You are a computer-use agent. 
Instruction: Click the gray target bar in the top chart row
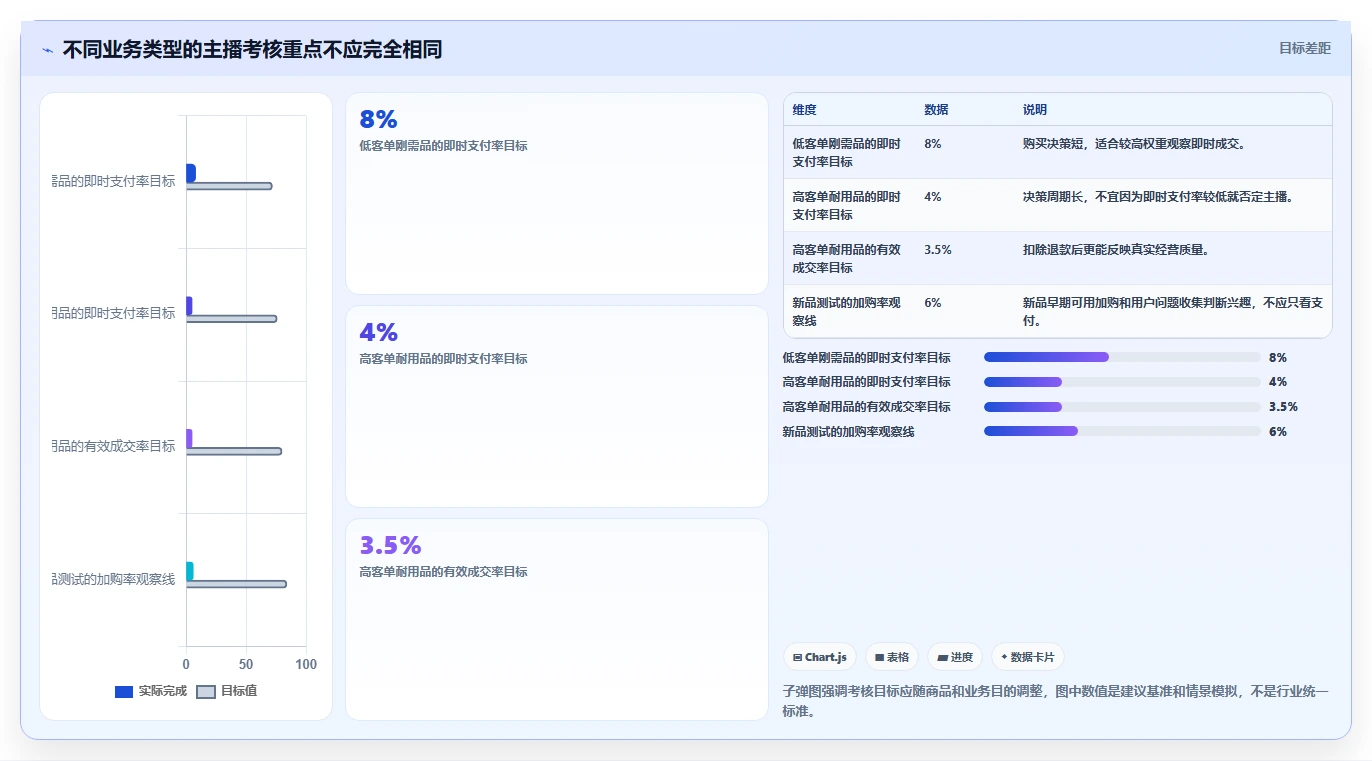point(229,186)
